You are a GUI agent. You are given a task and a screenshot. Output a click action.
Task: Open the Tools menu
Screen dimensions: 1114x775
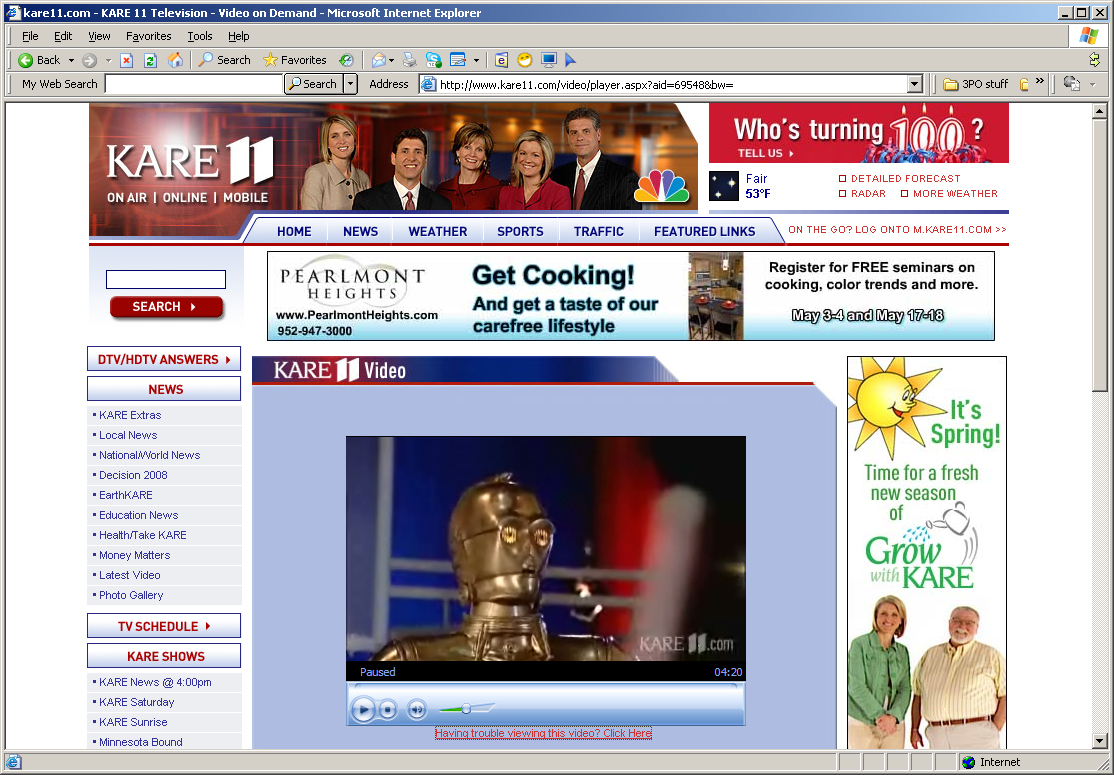(199, 36)
